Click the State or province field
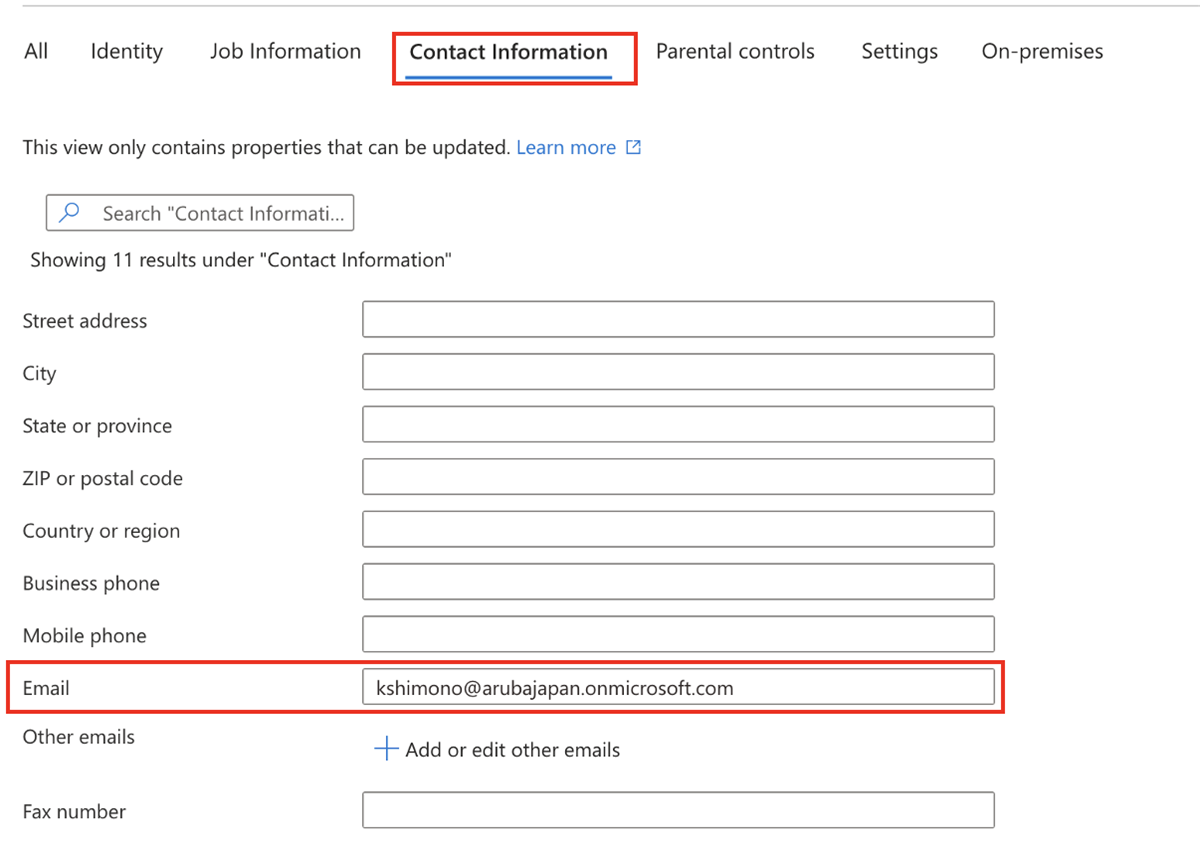1200x851 pixels. 678,424
